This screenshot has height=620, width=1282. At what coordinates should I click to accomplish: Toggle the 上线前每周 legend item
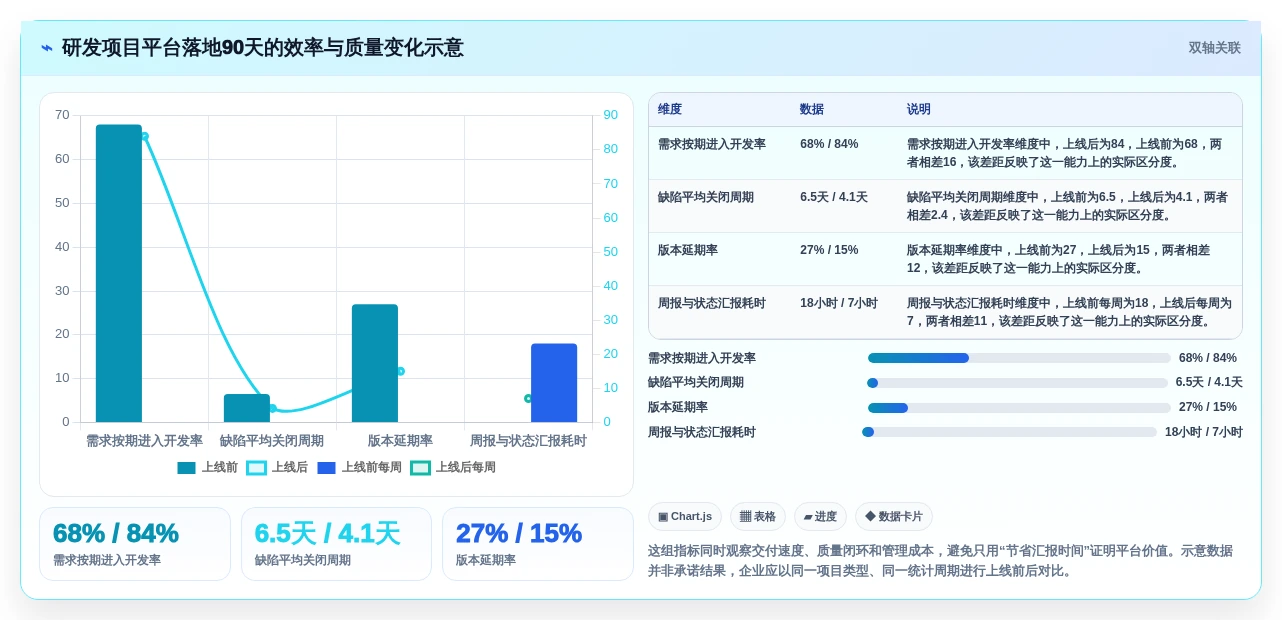coord(359,467)
